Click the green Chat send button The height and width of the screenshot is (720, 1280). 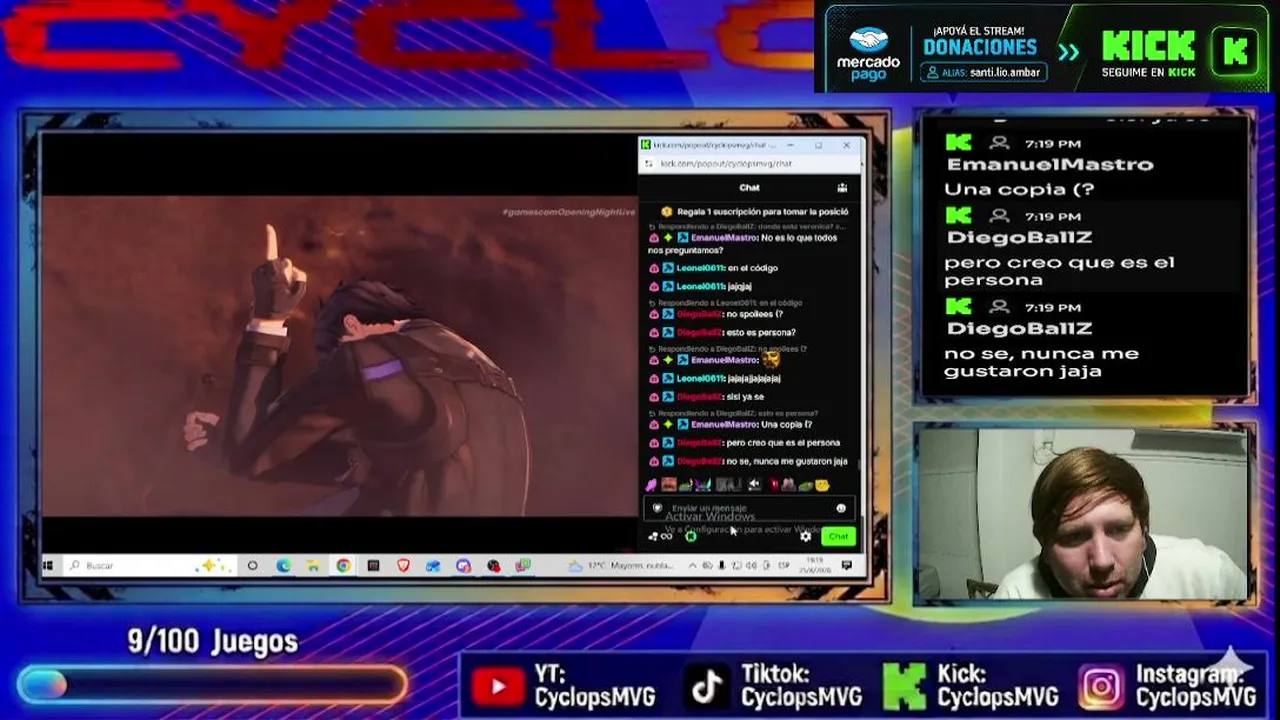[x=838, y=537]
